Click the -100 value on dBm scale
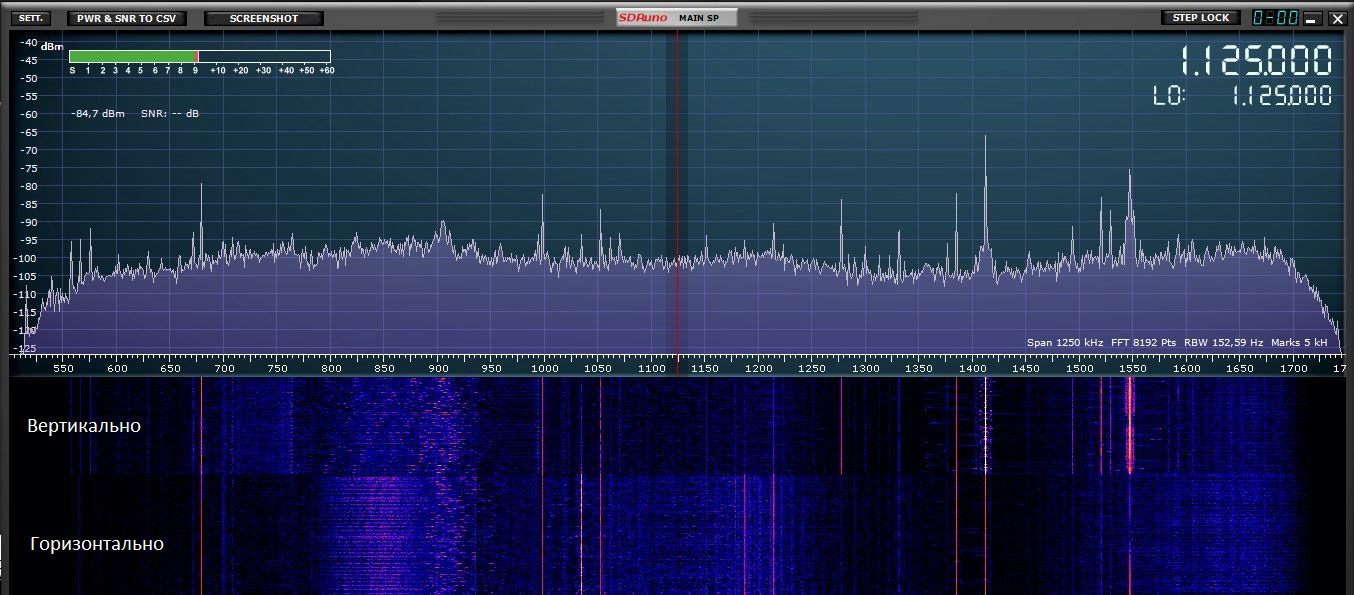 (x=26, y=258)
